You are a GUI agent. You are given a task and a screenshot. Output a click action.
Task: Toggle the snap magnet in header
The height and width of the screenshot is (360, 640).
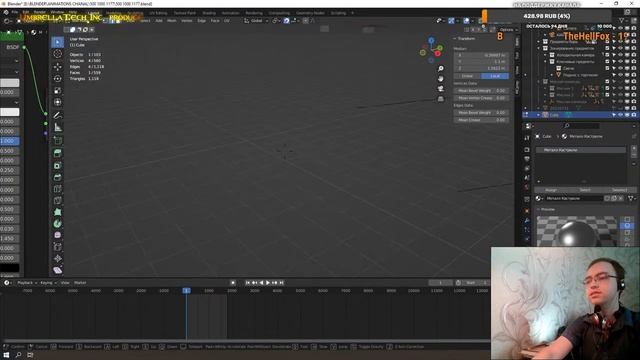pyautogui.click(x=287, y=20)
